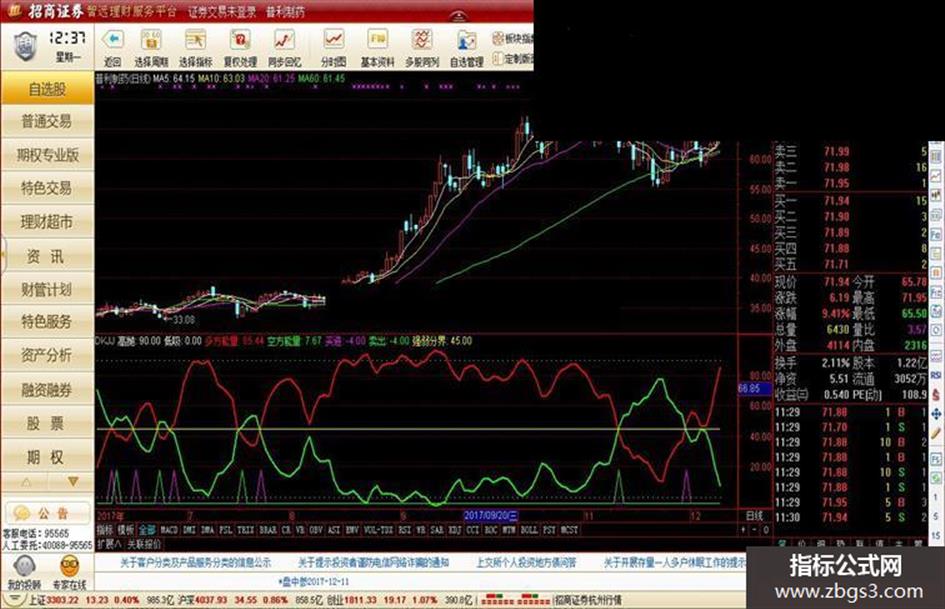Click the minus zoom button under 日线

pyautogui.click(x=754, y=529)
